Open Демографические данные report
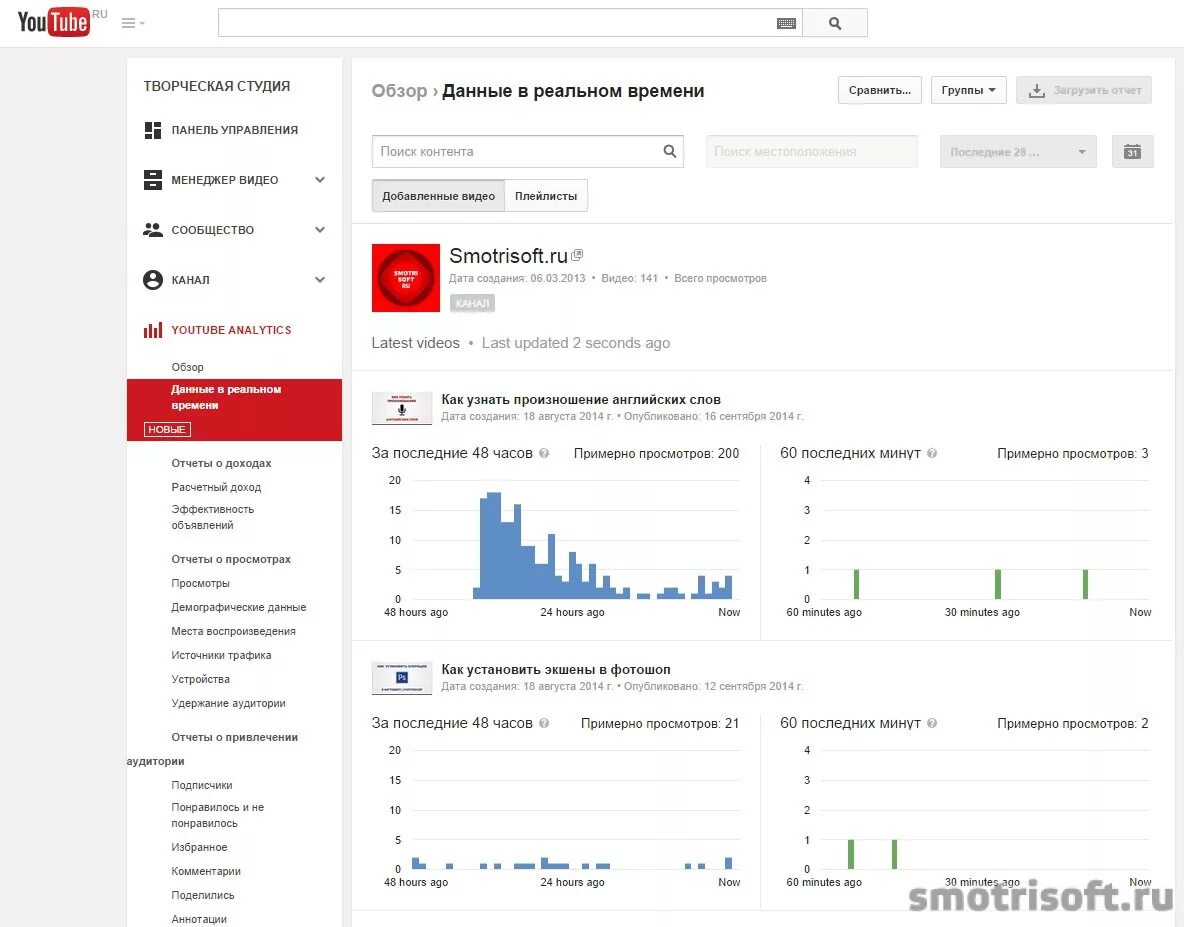 click(x=239, y=607)
